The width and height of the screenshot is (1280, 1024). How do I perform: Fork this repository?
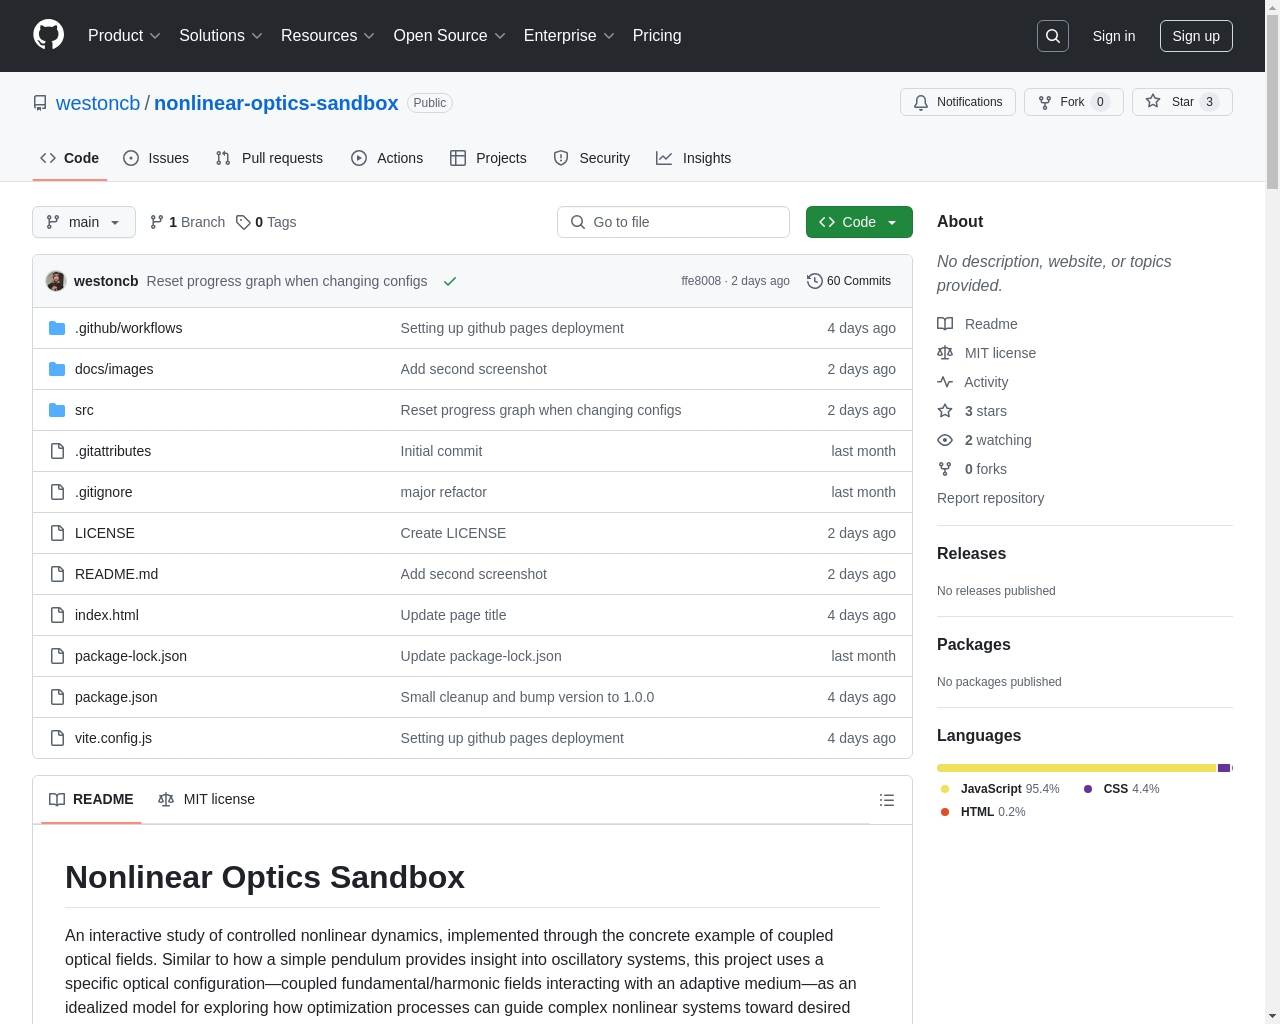pos(1074,102)
